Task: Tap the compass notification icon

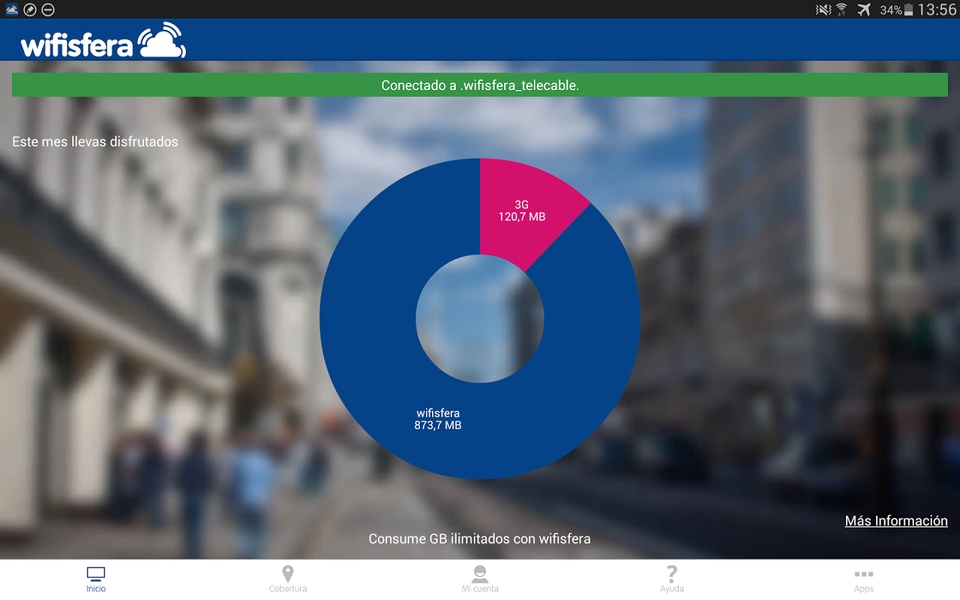Action: click(x=29, y=10)
